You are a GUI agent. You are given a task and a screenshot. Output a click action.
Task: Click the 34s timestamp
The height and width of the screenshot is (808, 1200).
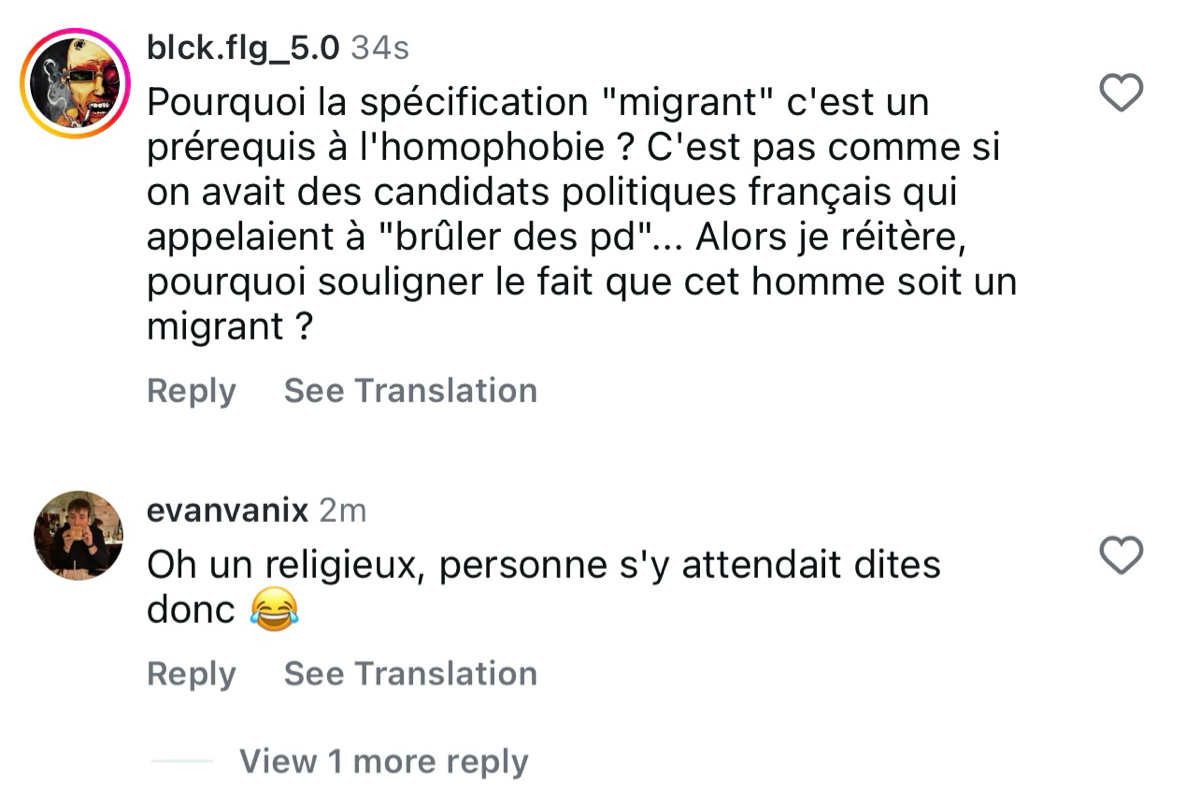pos(379,47)
